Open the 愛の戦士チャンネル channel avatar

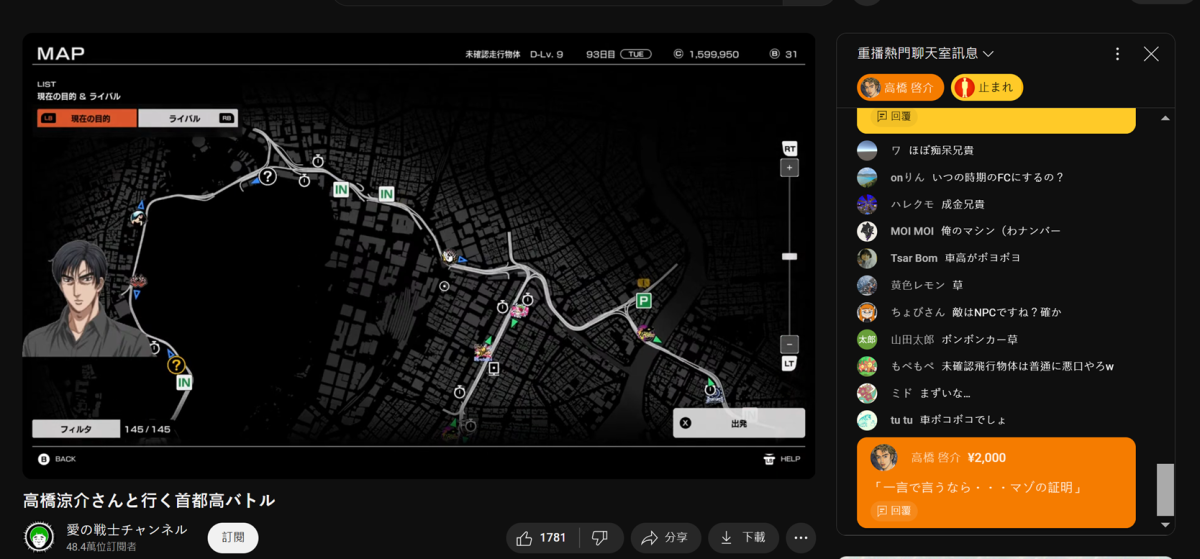click(40, 538)
